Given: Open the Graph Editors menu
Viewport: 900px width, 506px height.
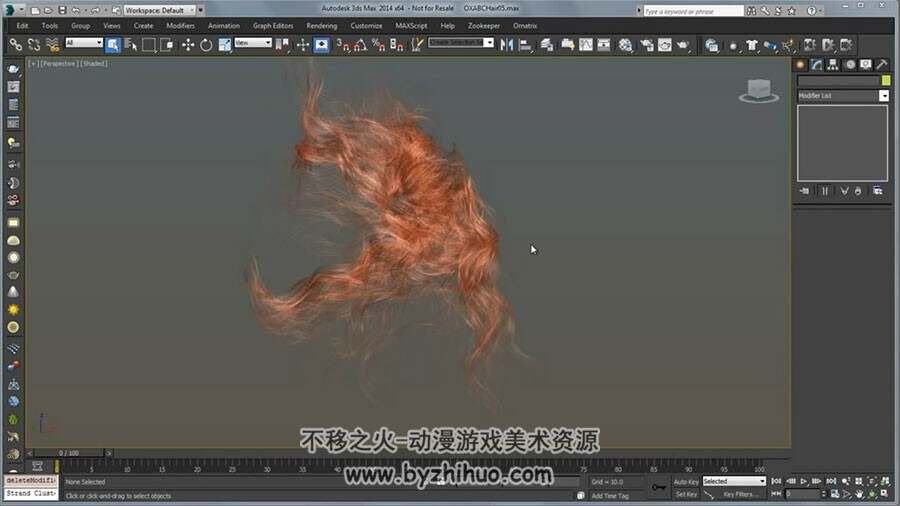Looking at the screenshot, I should pos(273,26).
